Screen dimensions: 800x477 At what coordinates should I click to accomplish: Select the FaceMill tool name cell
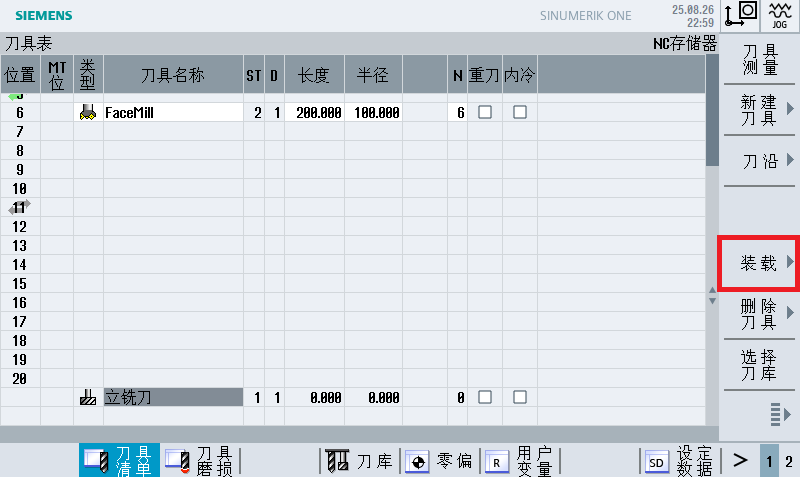click(173, 112)
